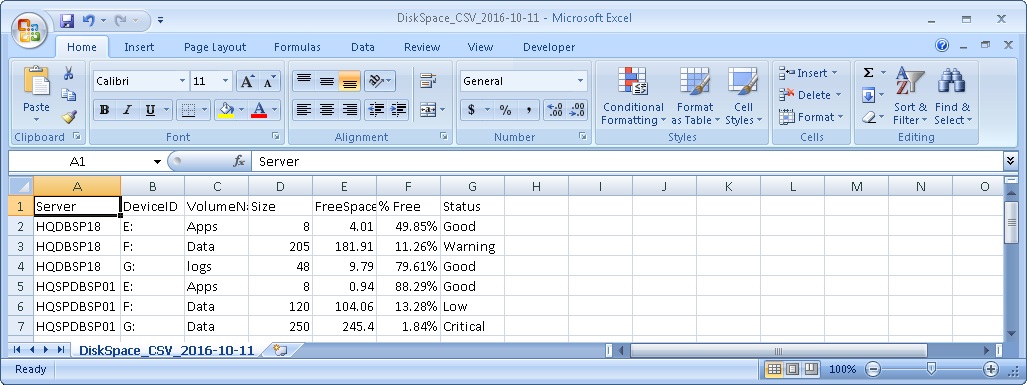This screenshot has width=1027, height=385.
Task: Decrease decimal places
Action: (x=577, y=109)
